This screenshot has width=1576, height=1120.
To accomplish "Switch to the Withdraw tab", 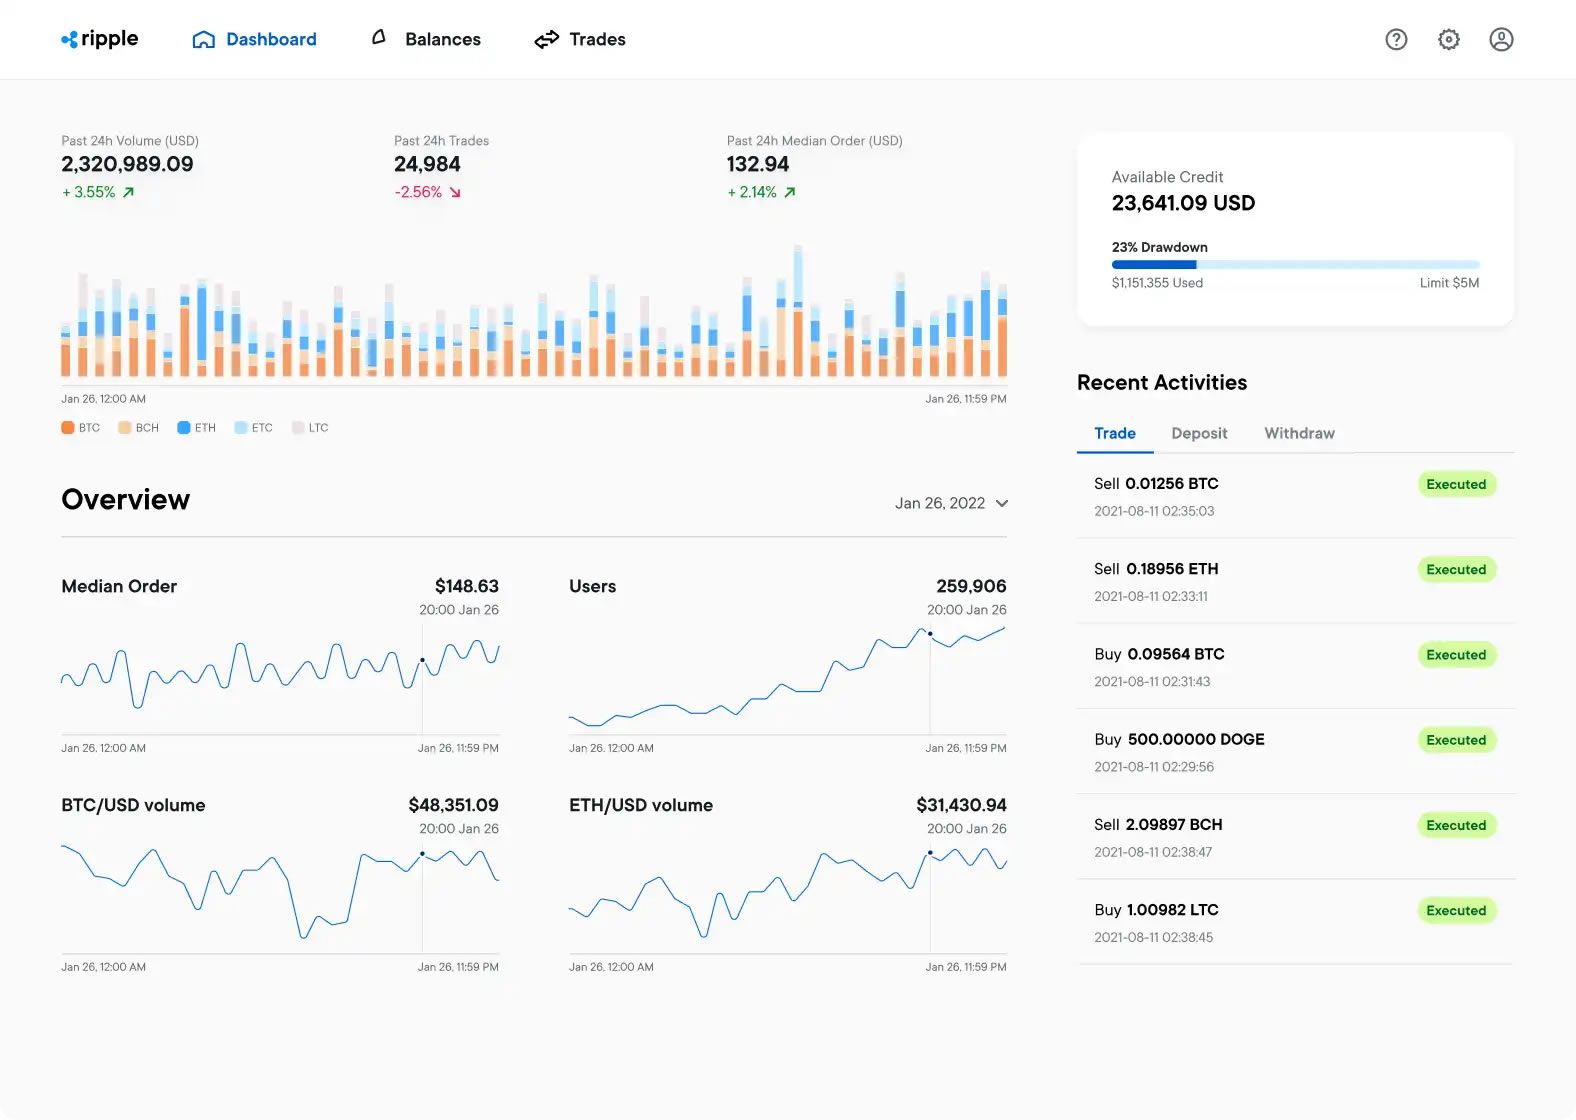I will (x=1298, y=433).
